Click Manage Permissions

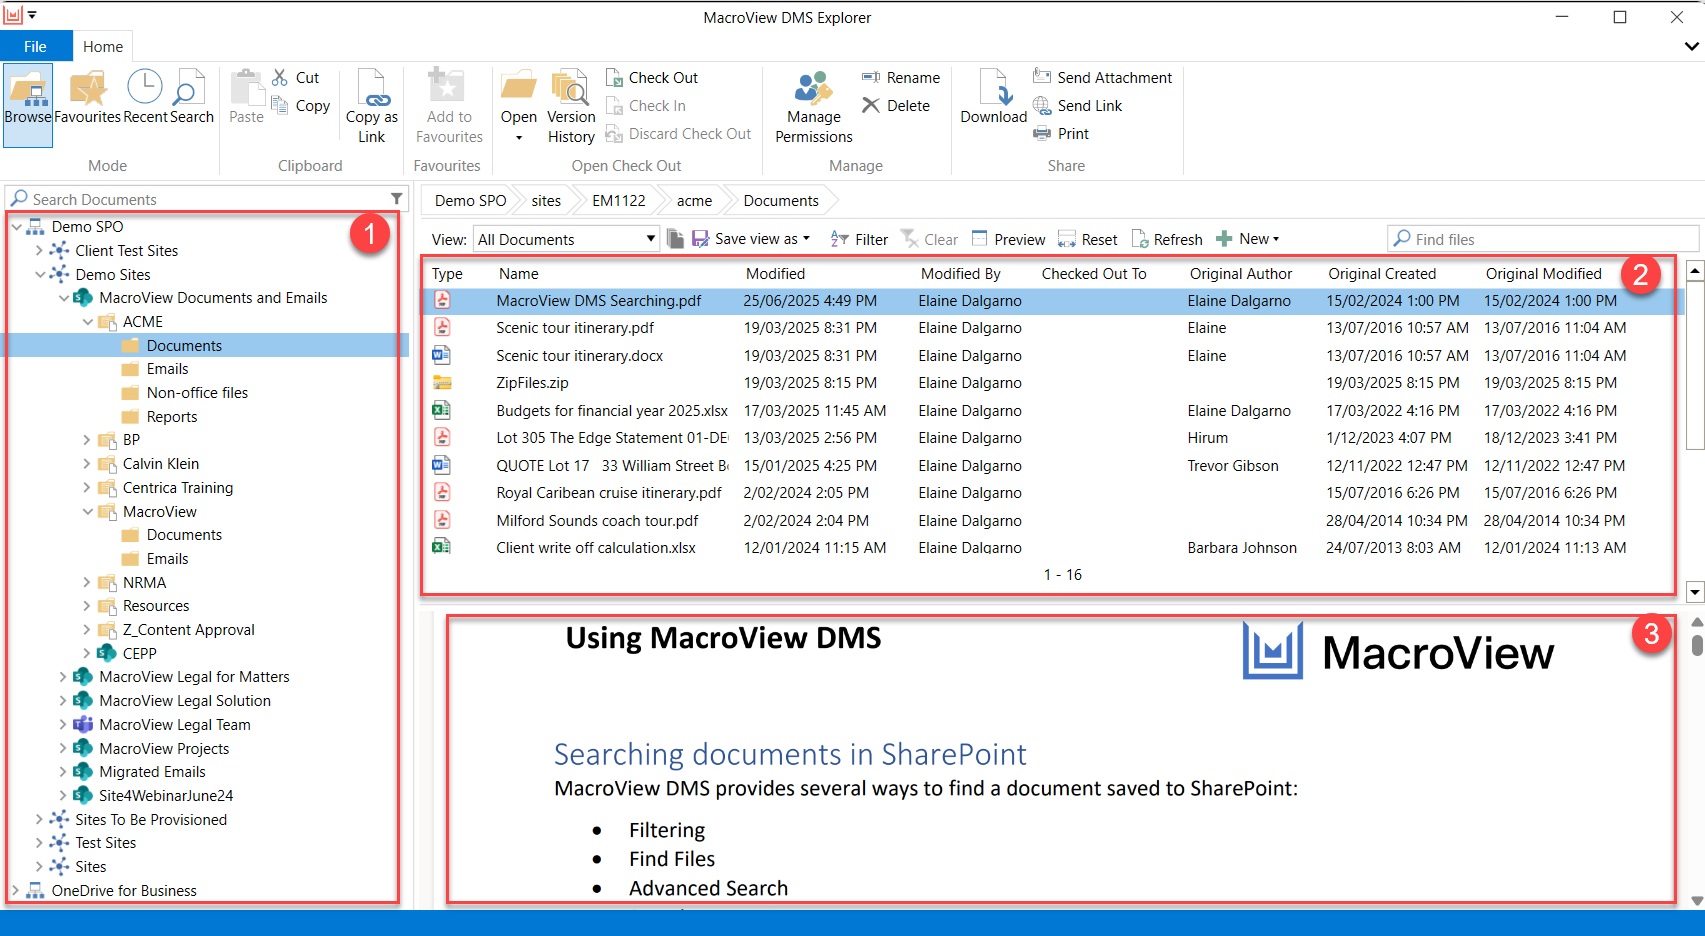tap(814, 107)
